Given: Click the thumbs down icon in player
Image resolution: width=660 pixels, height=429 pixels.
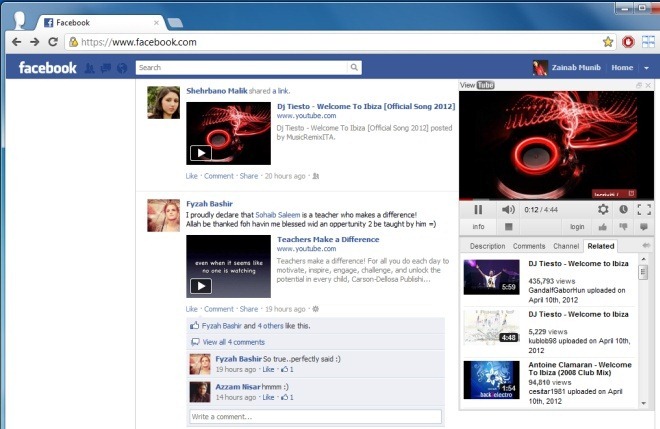Looking at the screenshot, I should 623,227.
